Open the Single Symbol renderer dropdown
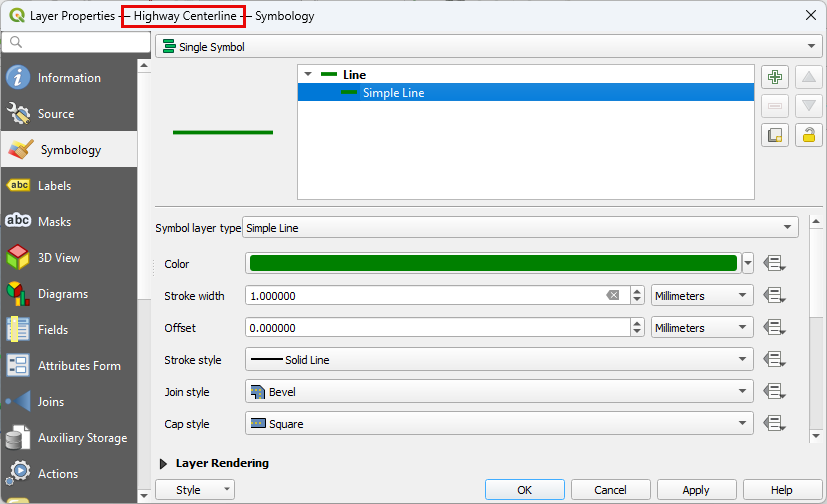Screen dimensions: 827x504 click(x=488, y=47)
